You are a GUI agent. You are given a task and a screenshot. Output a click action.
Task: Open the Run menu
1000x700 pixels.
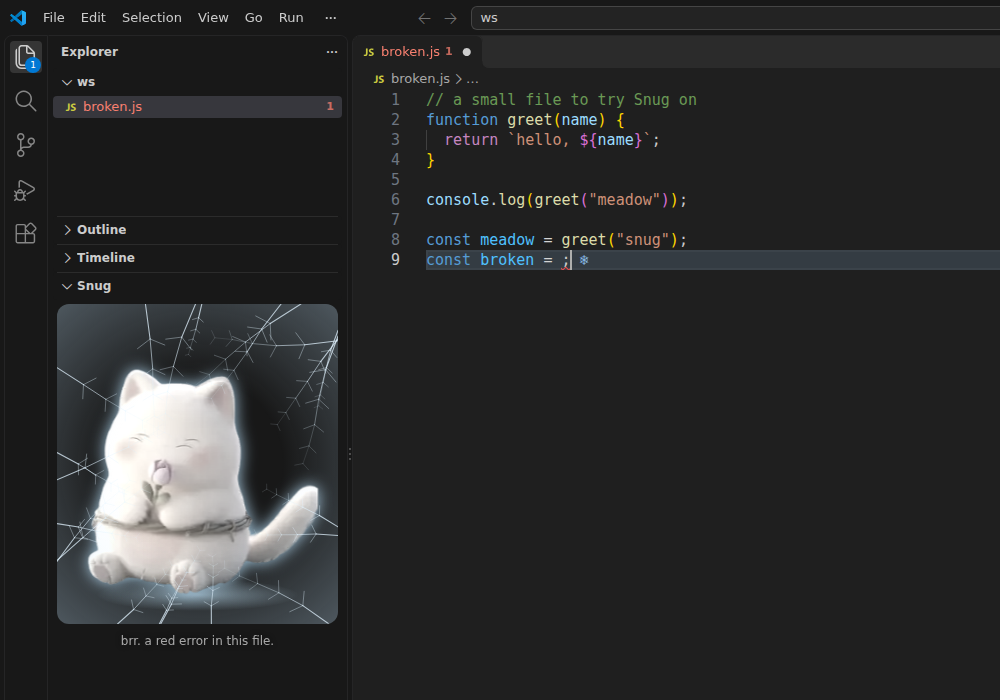point(291,18)
